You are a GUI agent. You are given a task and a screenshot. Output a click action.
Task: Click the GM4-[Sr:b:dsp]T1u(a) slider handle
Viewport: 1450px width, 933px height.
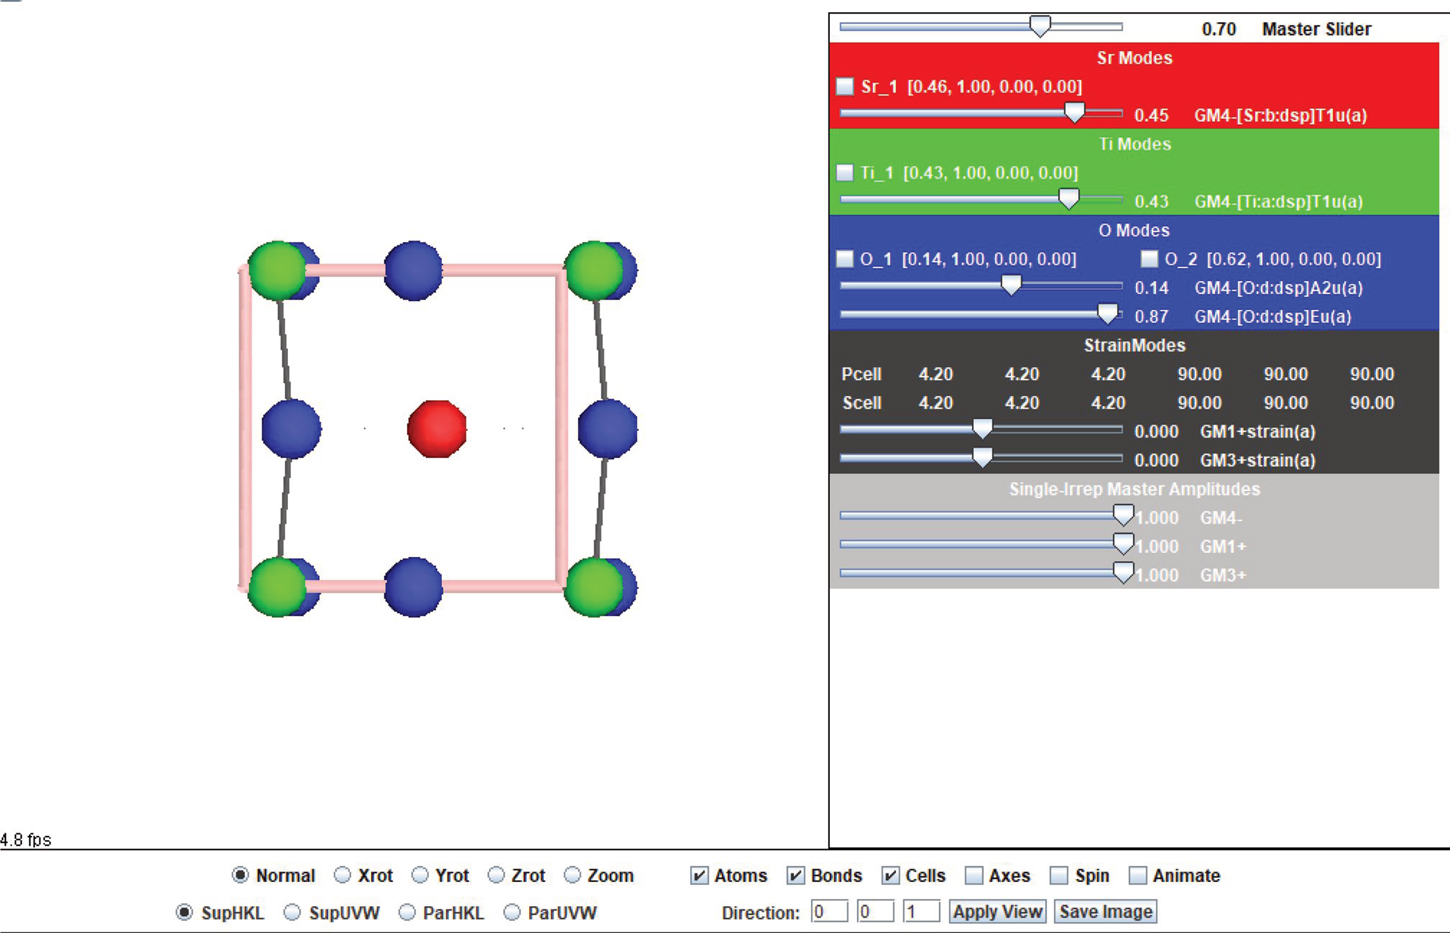[1074, 112]
